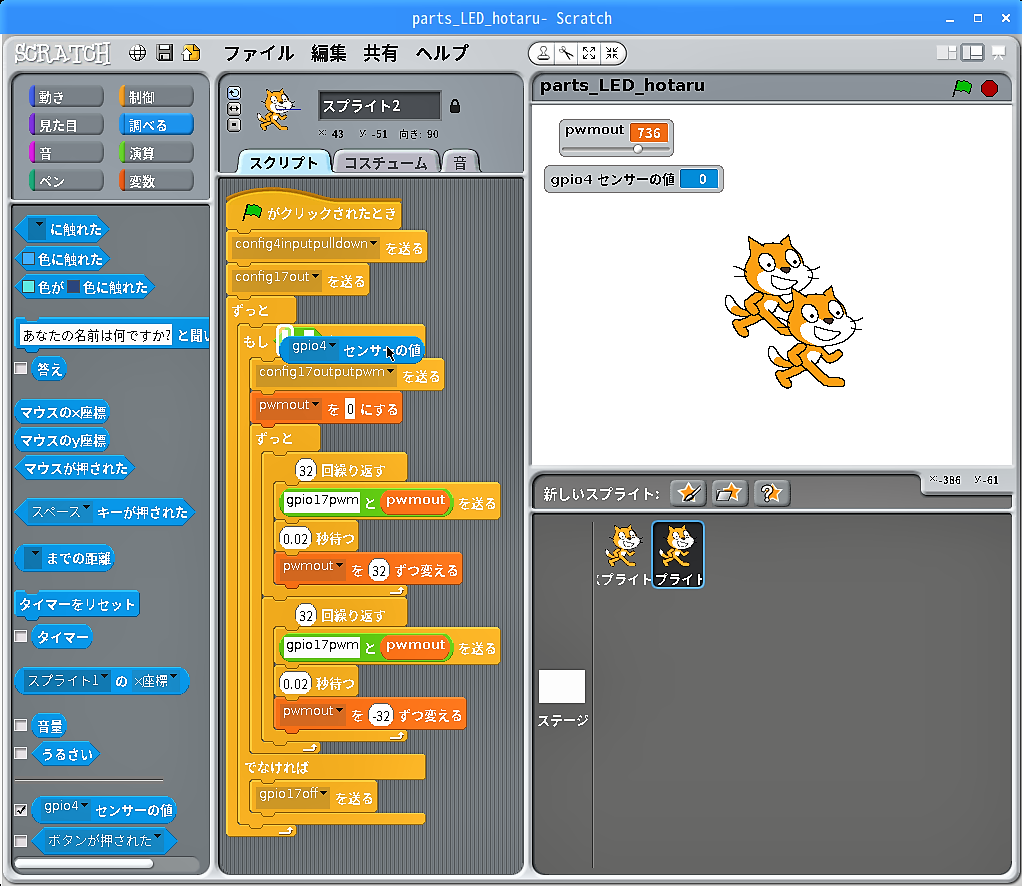This screenshot has width=1022, height=886.
Task: Edit the sprite name field スプライト2
Action: (379, 106)
